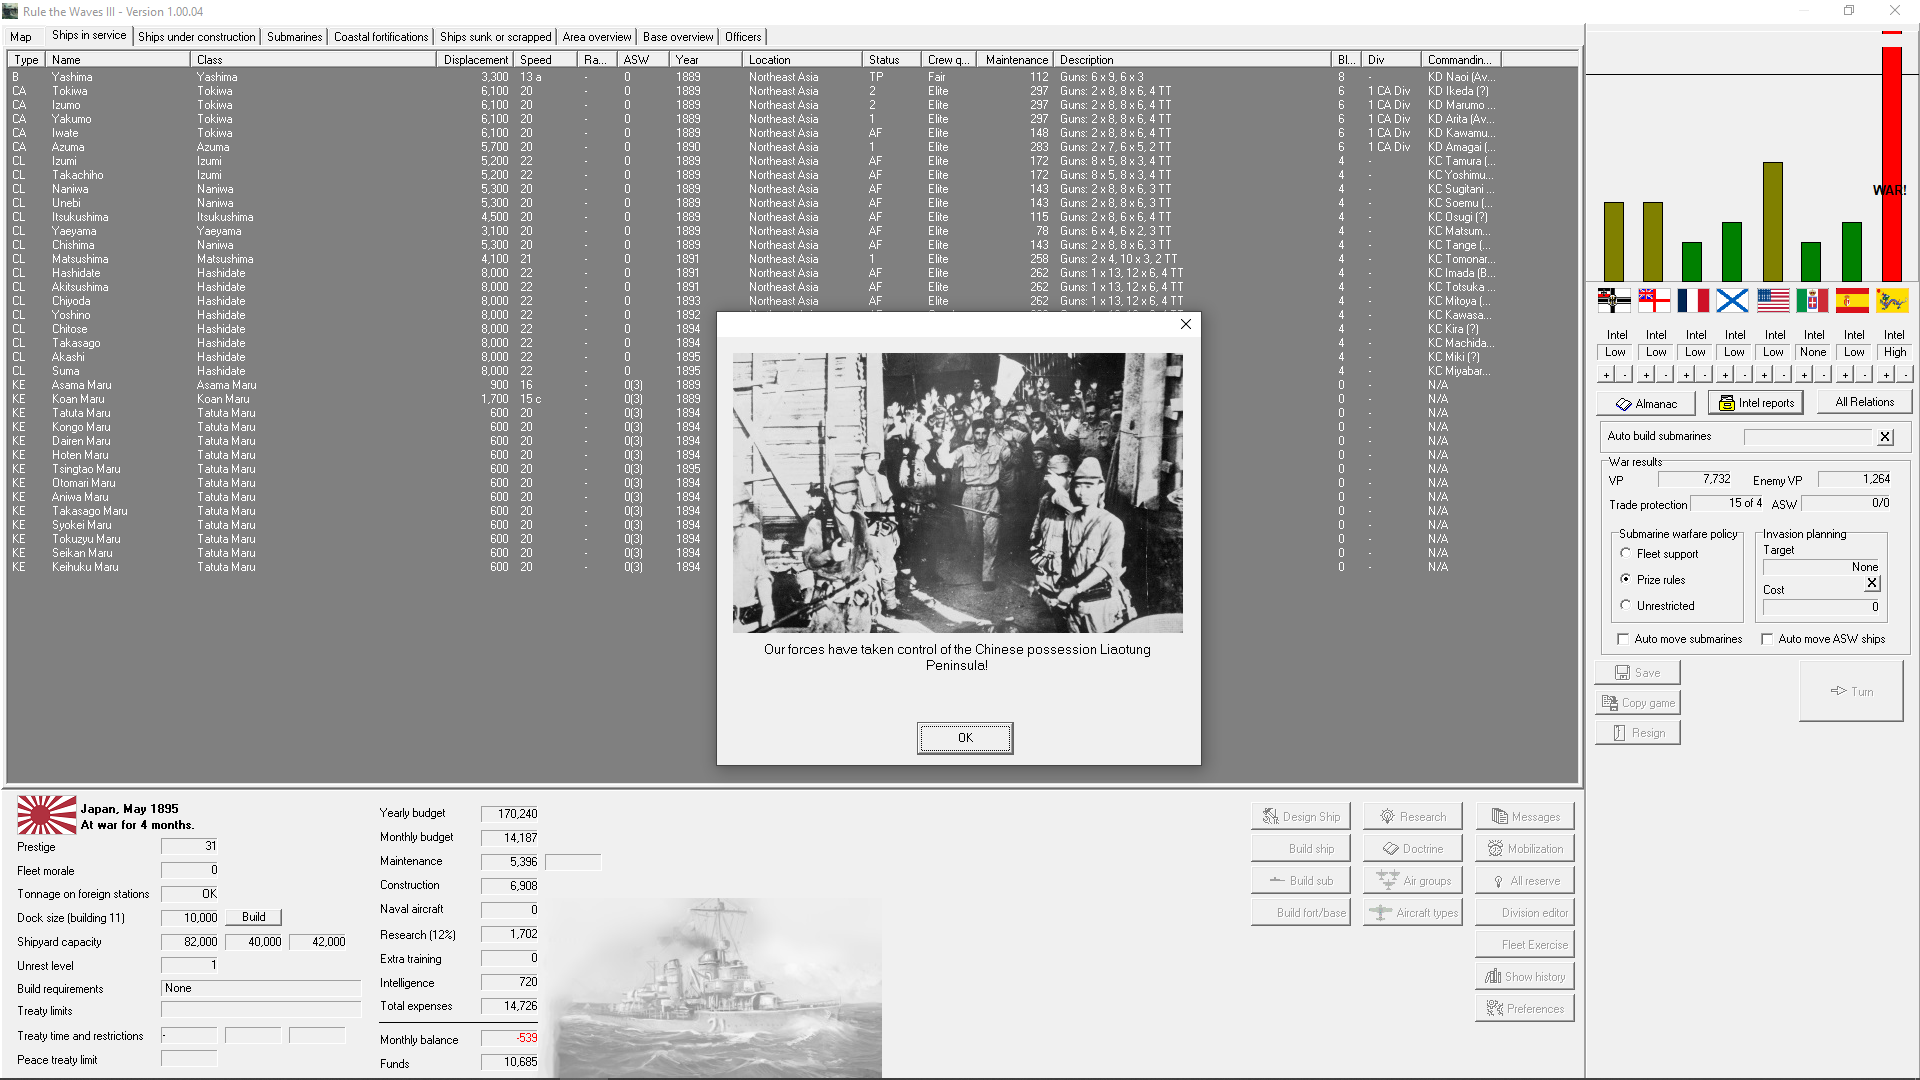Screen dimensions: 1920x1080
Task: Click the German Imperial navy flag
Action: click(1614, 300)
